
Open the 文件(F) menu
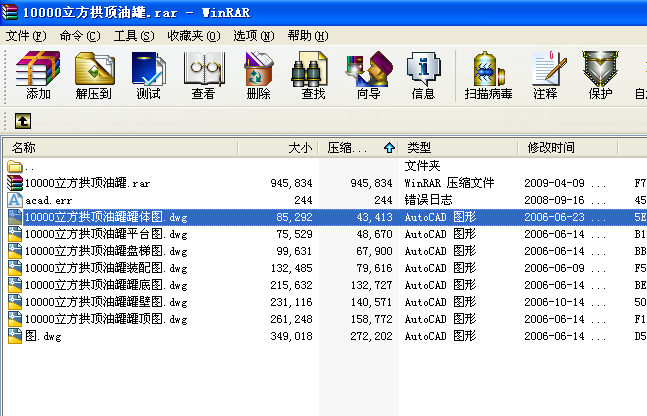click(26, 36)
